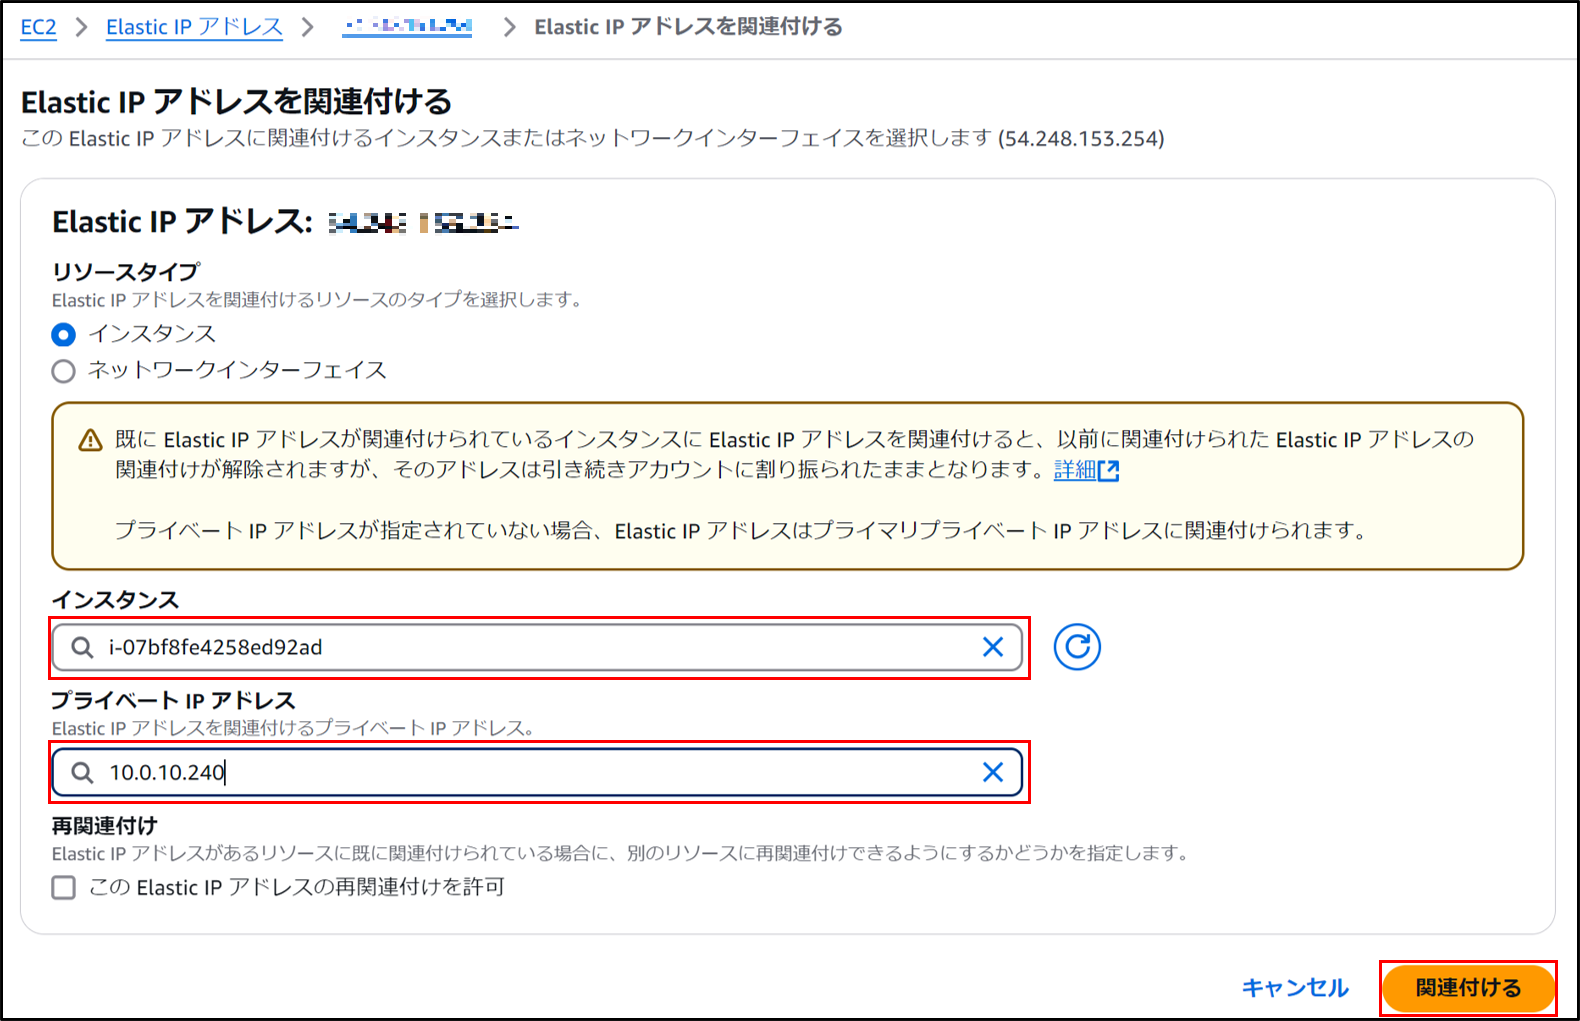Click the refresh instances list icon
Image resolution: width=1580 pixels, height=1021 pixels.
pyautogui.click(x=1077, y=647)
